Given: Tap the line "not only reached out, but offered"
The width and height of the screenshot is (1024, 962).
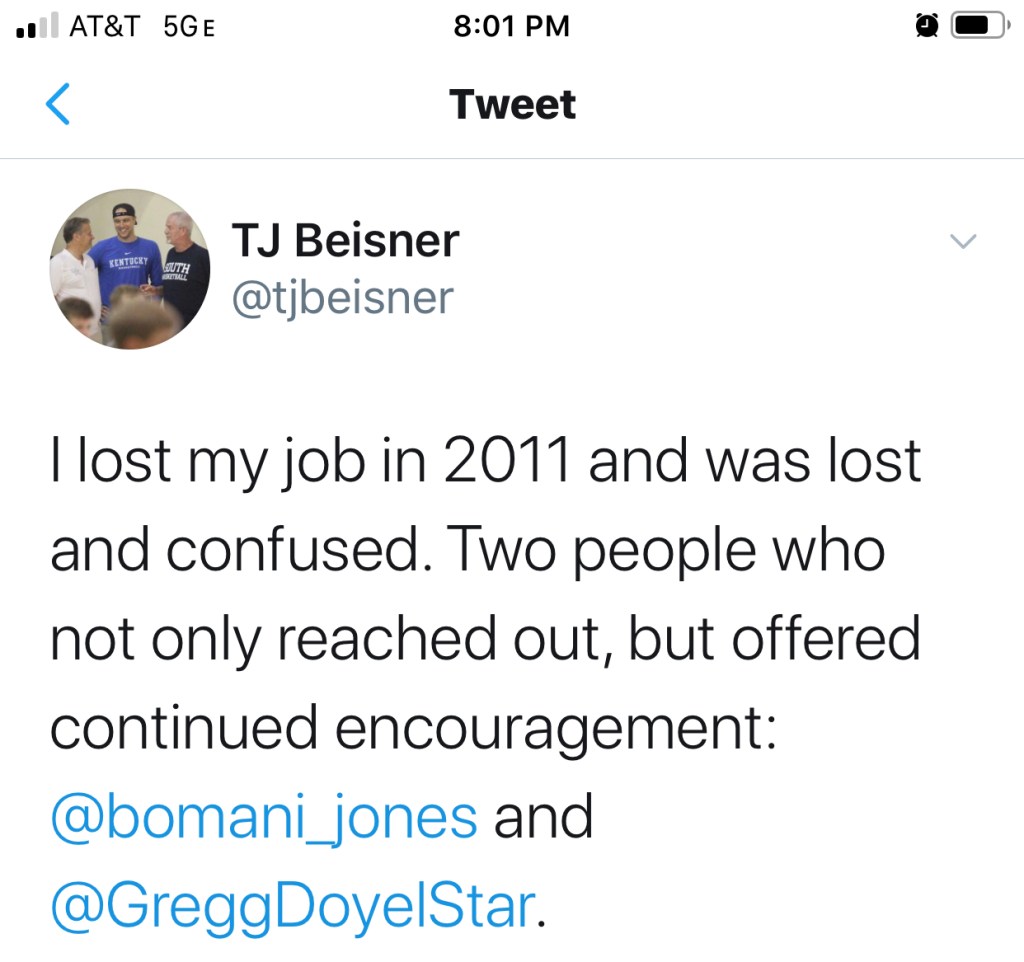Looking at the screenshot, I should [485, 638].
